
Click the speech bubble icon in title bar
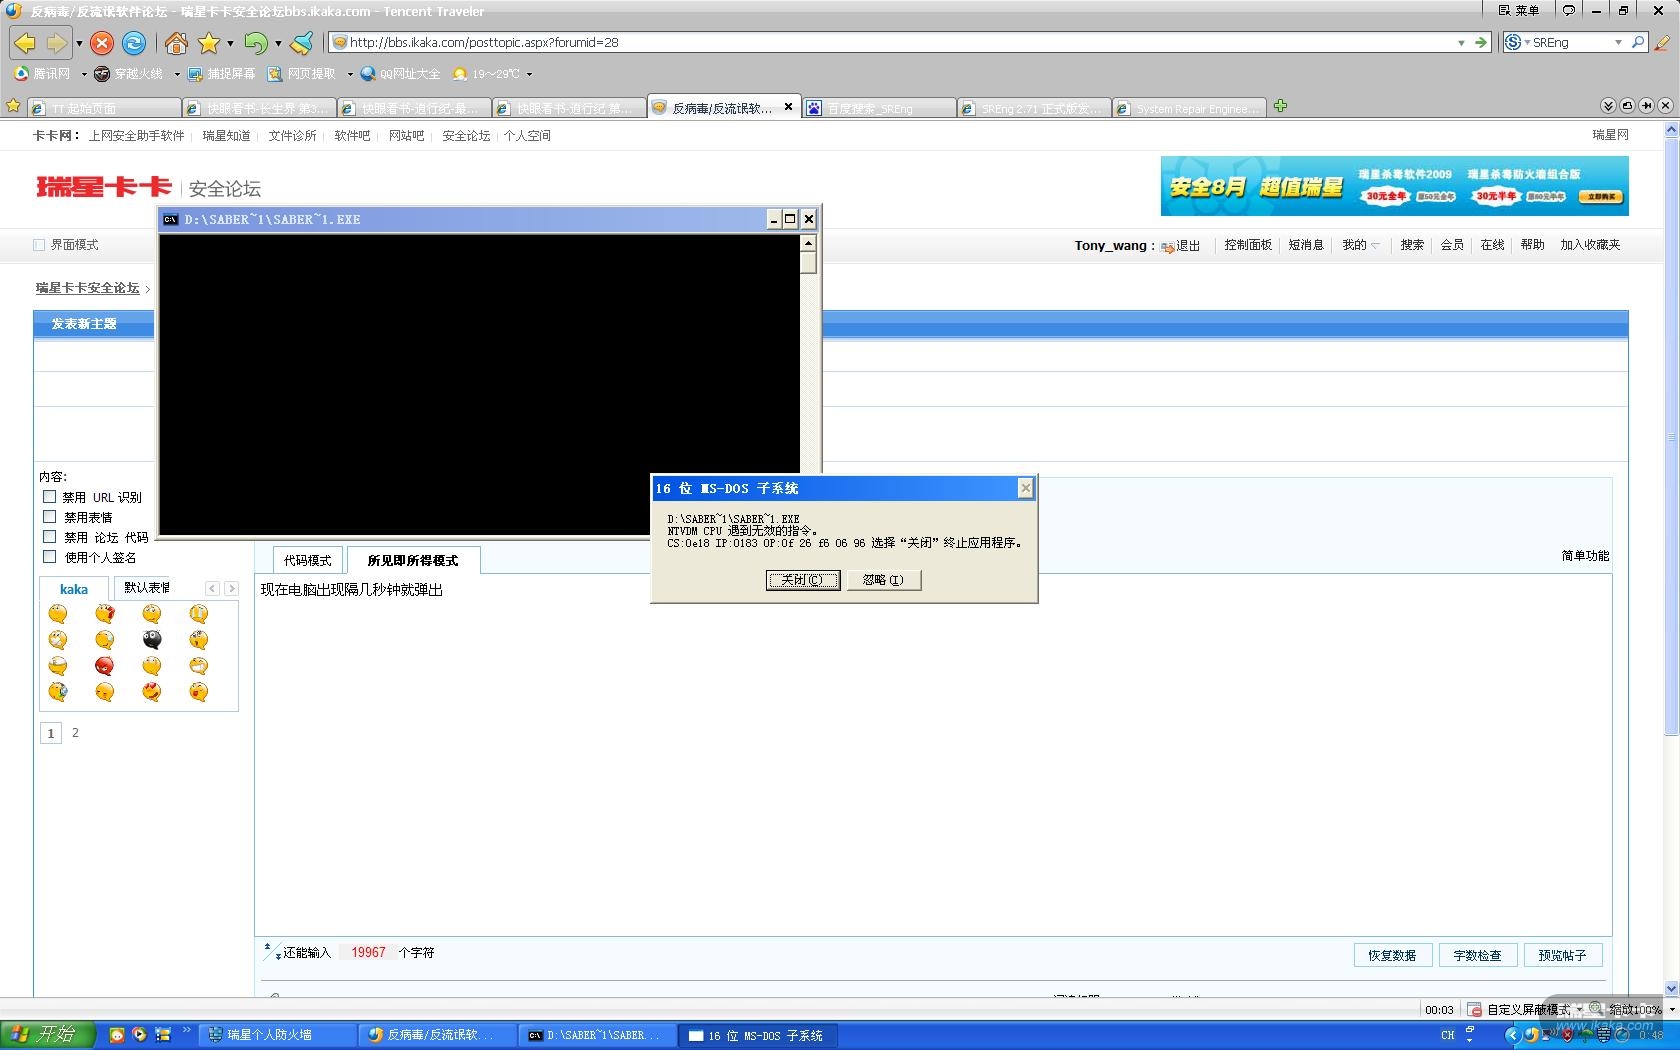(x=1569, y=10)
